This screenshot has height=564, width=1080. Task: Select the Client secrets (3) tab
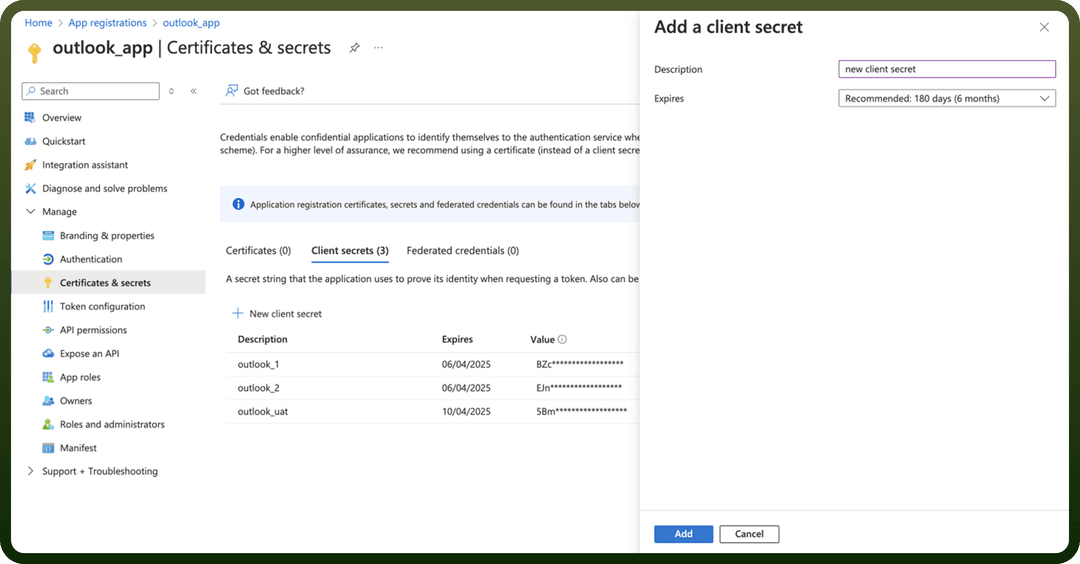pos(350,251)
